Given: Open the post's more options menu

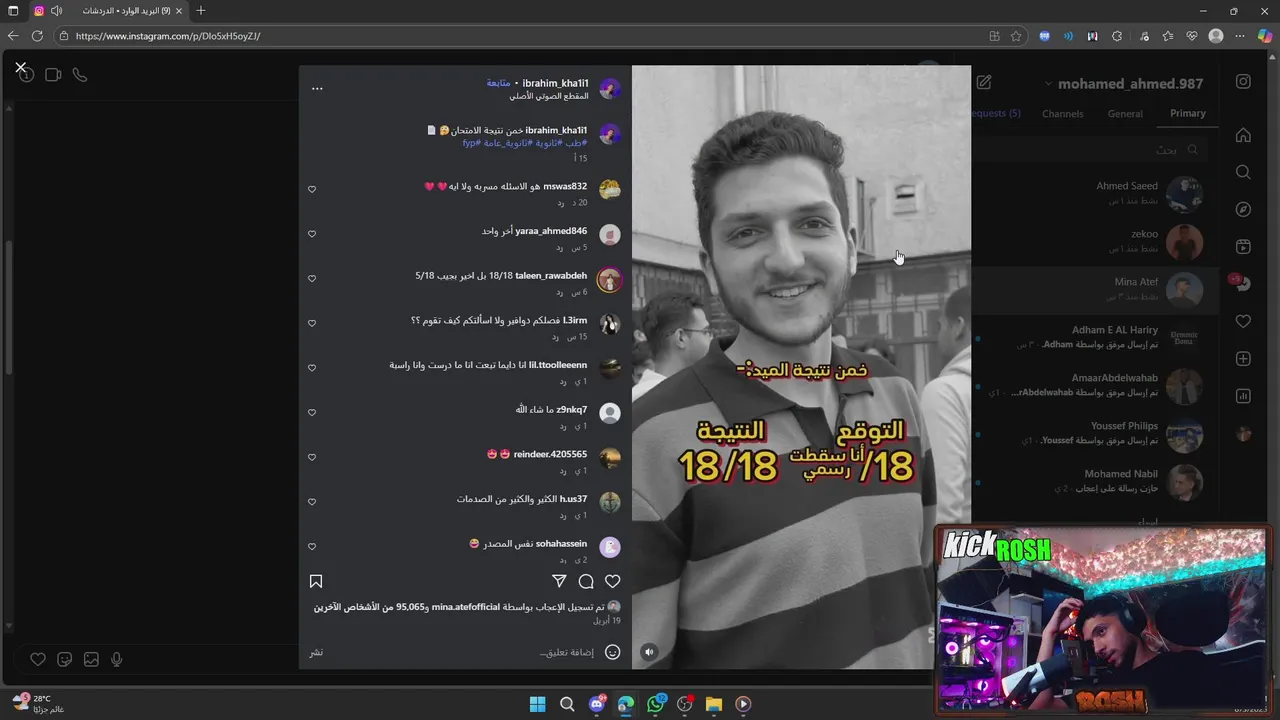Looking at the screenshot, I should (317, 88).
